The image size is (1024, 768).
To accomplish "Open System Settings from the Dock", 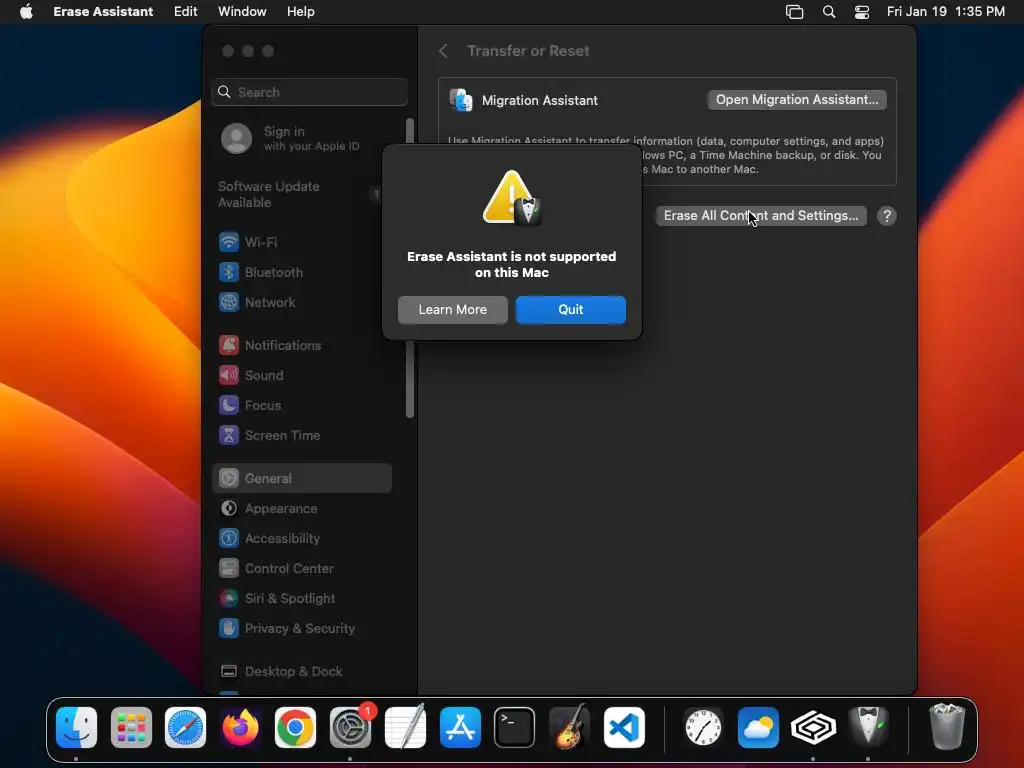I will pyautogui.click(x=350, y=728).
